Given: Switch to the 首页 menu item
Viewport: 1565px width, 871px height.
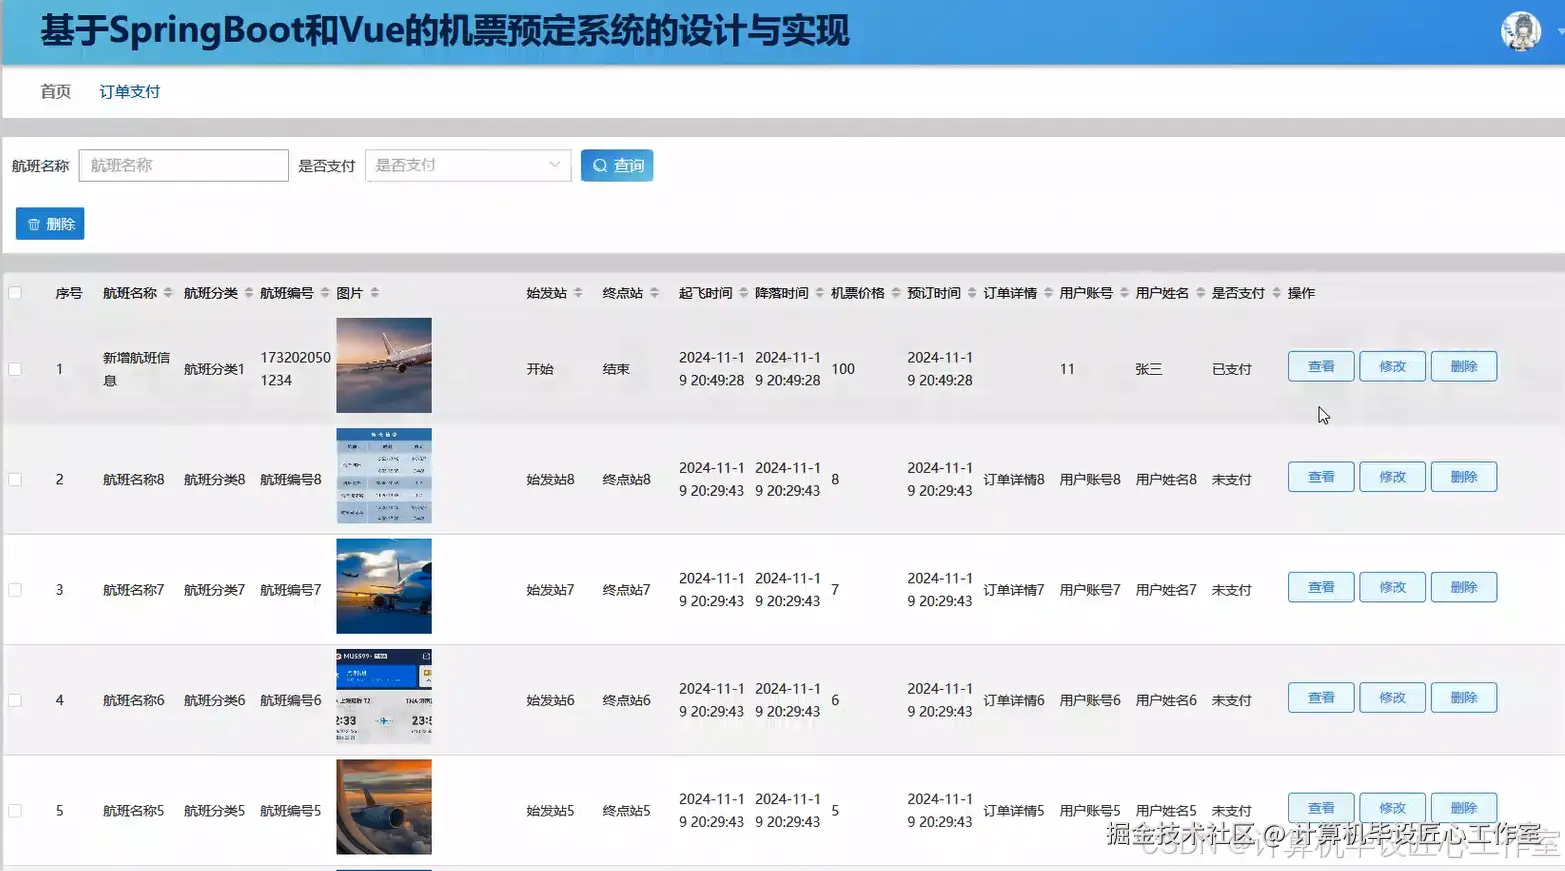Looking at the screenshot, I should [55, 91].
